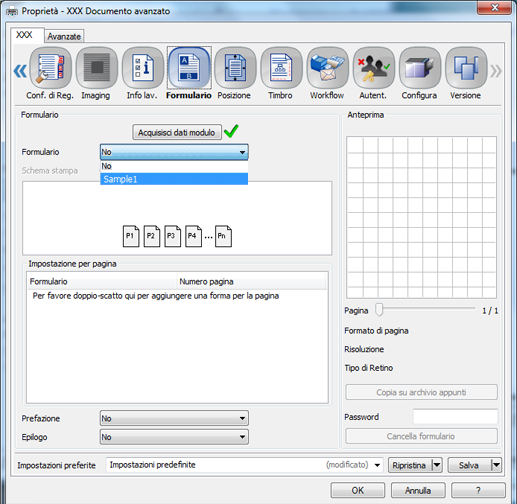Open the Info lav. icon

[143, 68]
